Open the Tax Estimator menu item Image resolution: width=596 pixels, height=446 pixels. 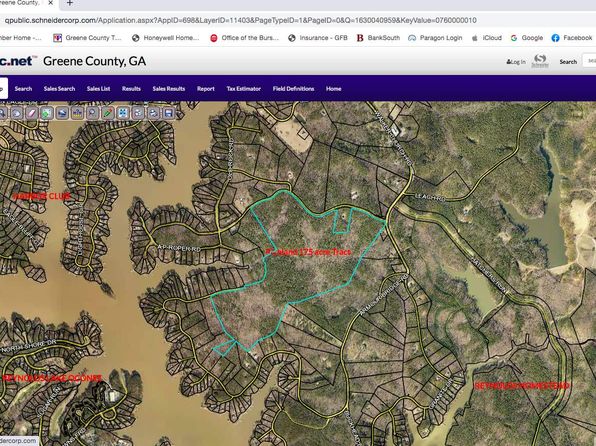pyautogui.click(x=244, y=89)
